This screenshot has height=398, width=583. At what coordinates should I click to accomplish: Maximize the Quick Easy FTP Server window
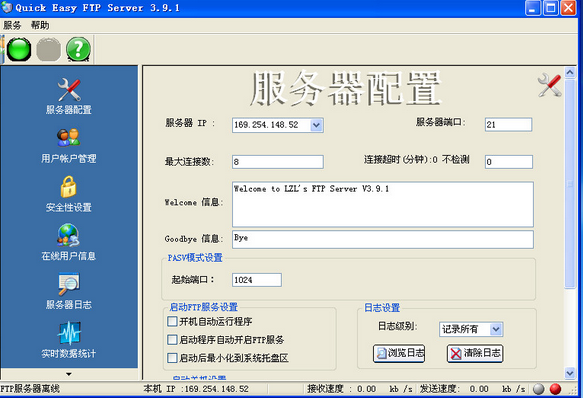pyautogui.click(x=551, y=8)
